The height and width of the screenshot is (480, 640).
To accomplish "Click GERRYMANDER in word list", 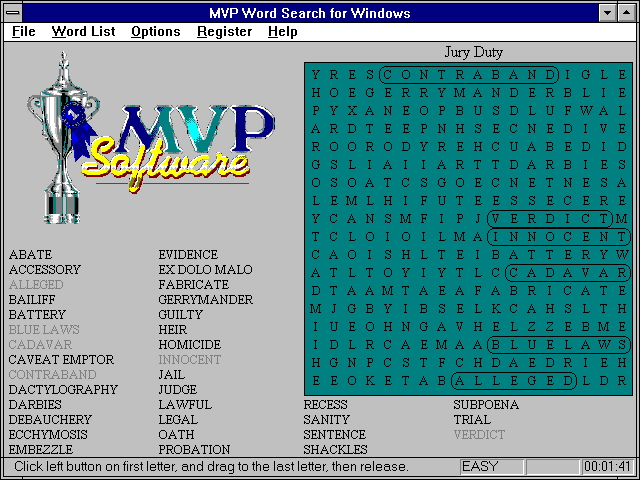I will click(x=206, y=300).
